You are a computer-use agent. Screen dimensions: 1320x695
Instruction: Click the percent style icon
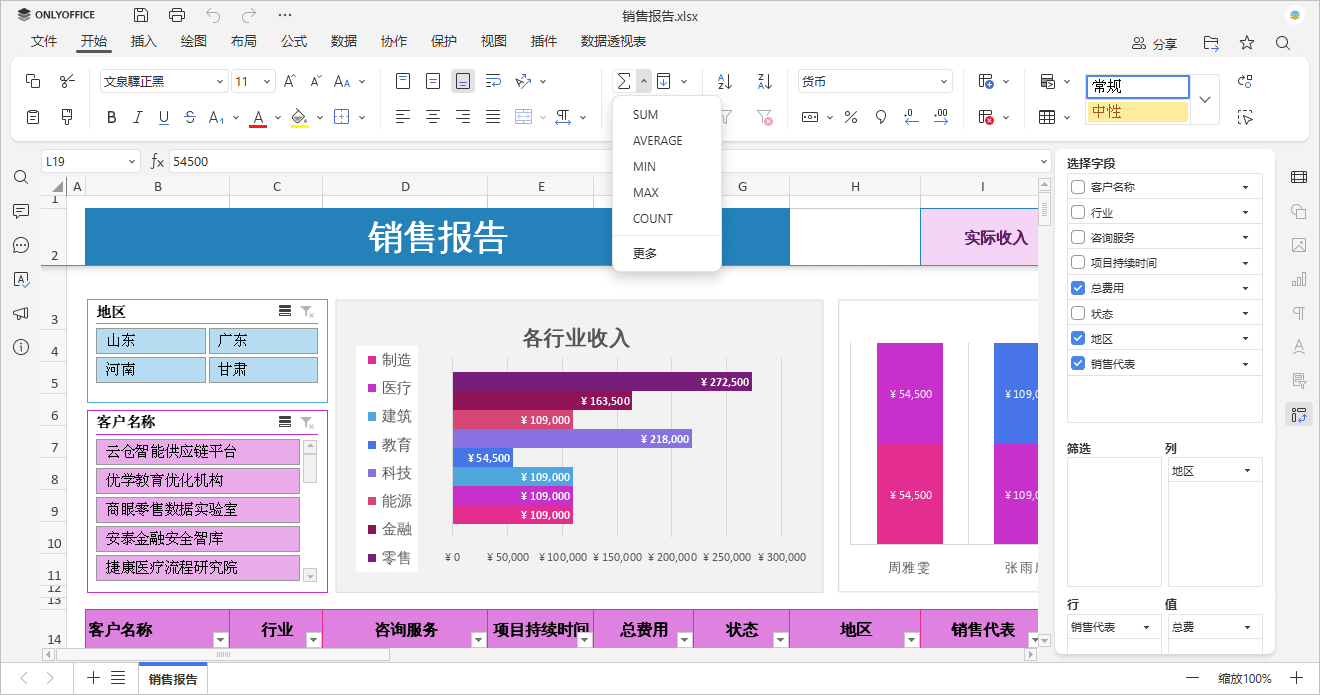tap(851, 118)
